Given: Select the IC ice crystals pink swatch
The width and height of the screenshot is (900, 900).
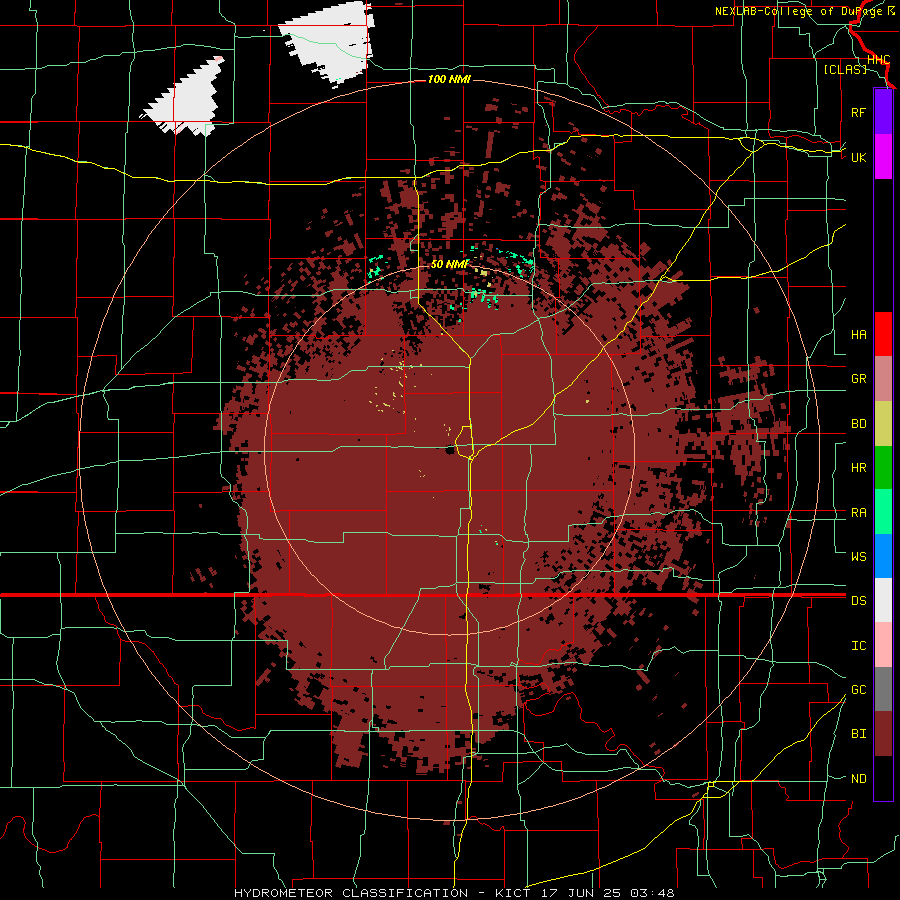Looking at the screenshot, I should point(883,645).
